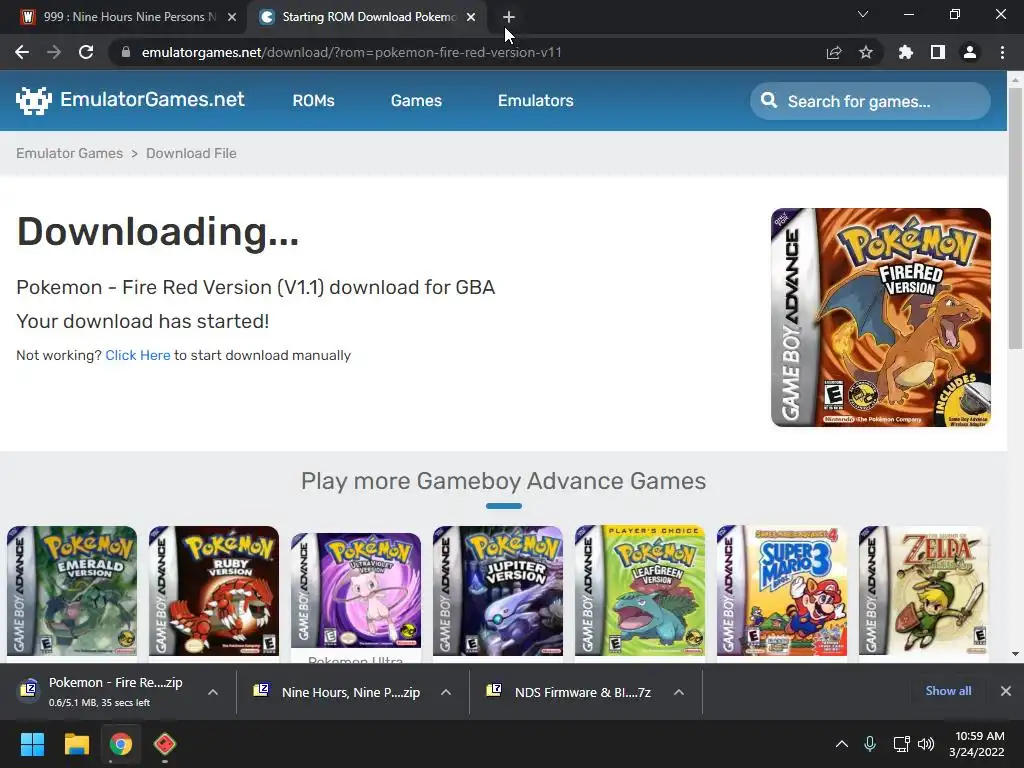
Task: Close the Starting ROM Download tab
Action: [471, 17]
